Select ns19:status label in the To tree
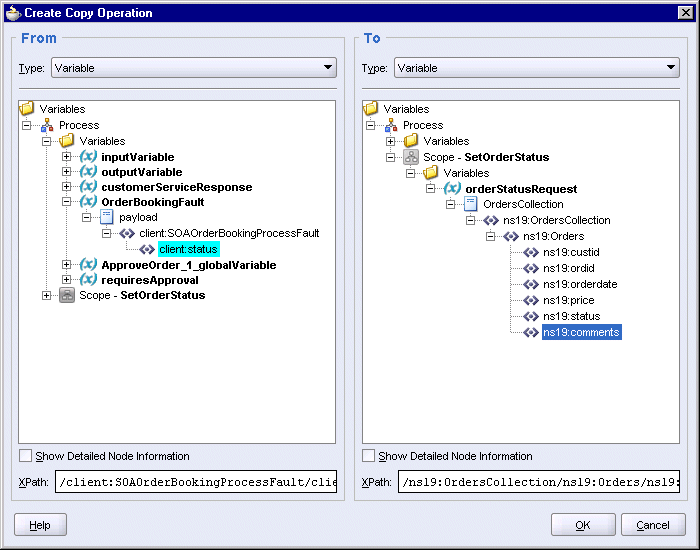The width and height of the screenshot is (700, 550). pyautogui.click(x=571, y=316)
